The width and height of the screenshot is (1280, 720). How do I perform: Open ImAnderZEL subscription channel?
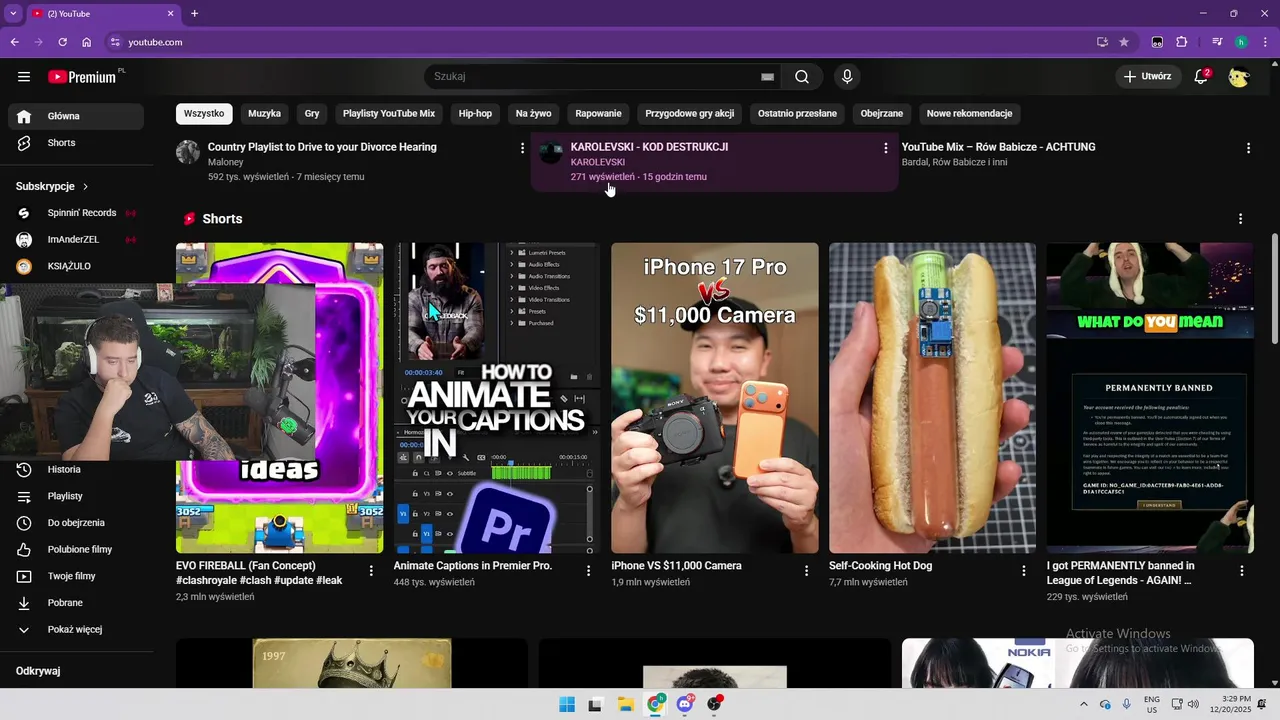pyautogui.click(x=76, y=240)
